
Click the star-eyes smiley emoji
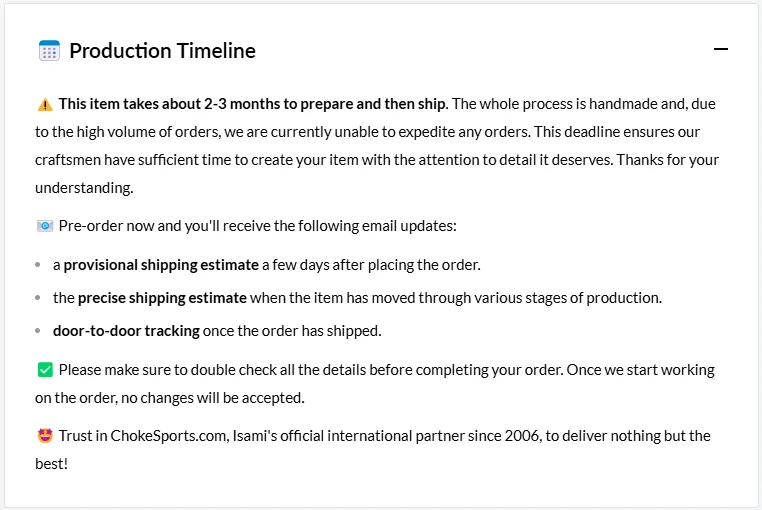[x=45, y=436]
